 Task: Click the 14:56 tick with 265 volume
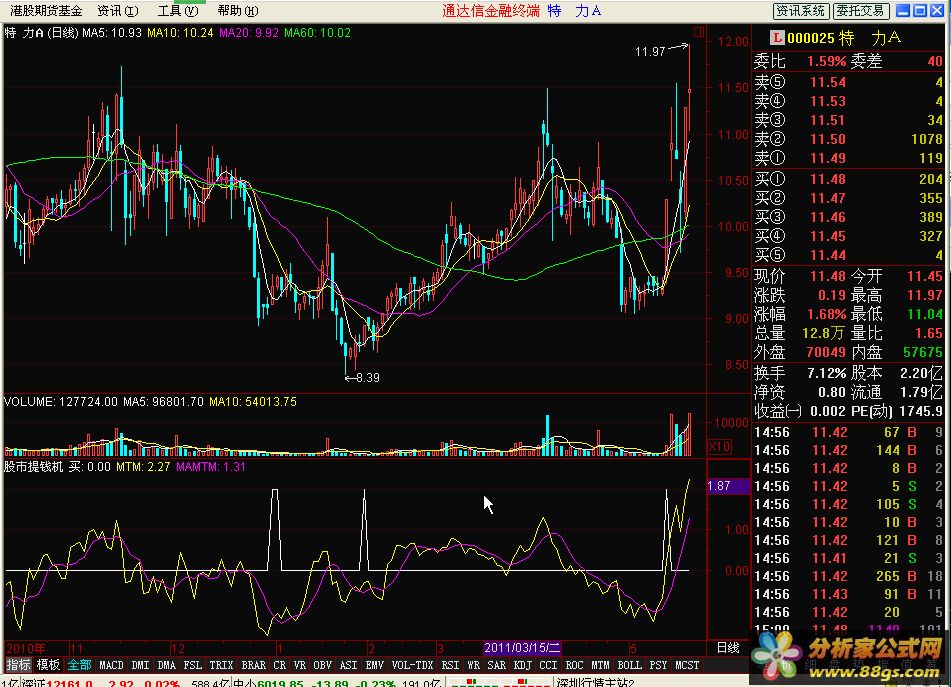848,576
